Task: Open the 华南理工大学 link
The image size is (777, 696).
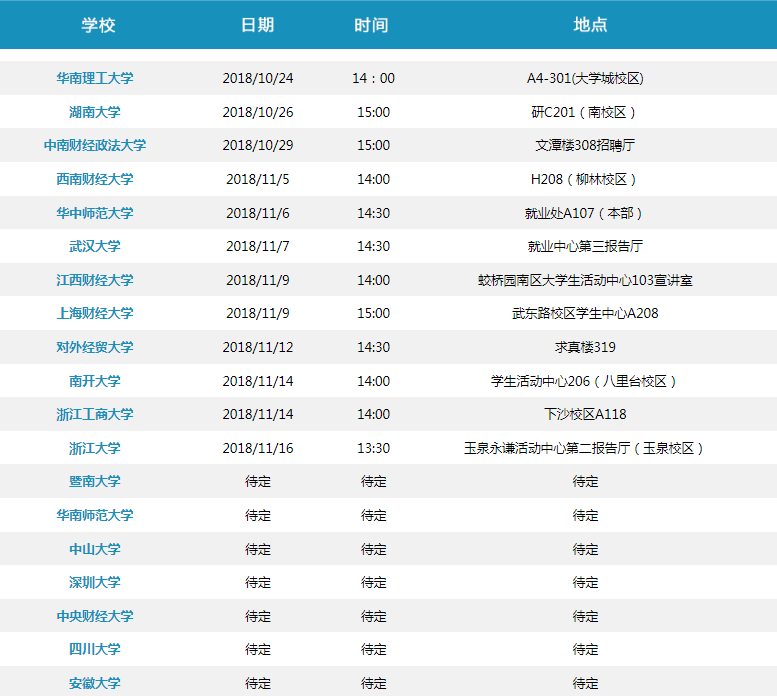Action: (x=95, y=78)
